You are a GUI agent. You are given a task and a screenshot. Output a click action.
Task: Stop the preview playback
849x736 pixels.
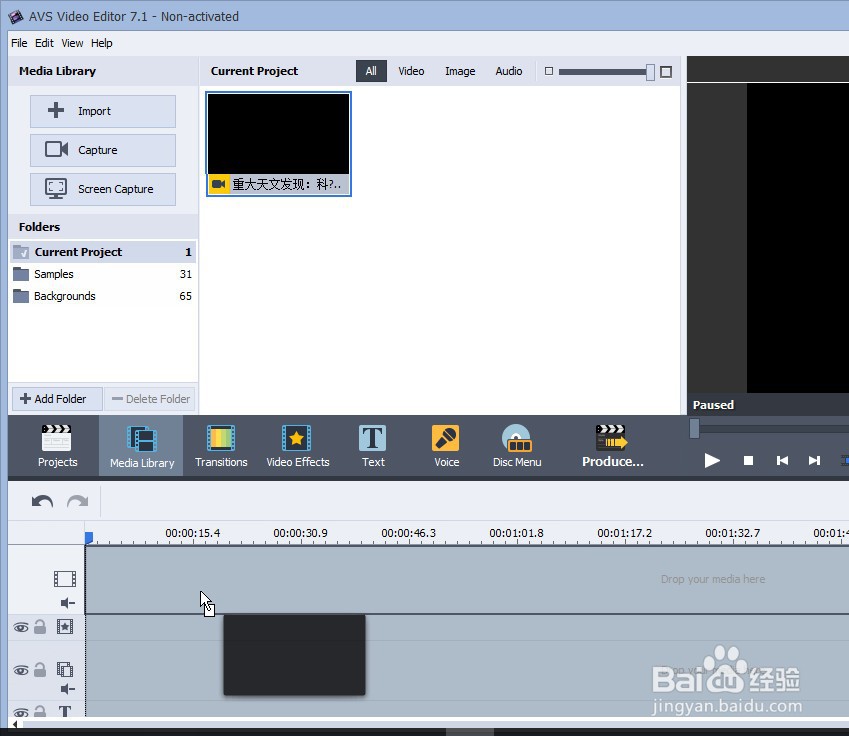(748, 461)
